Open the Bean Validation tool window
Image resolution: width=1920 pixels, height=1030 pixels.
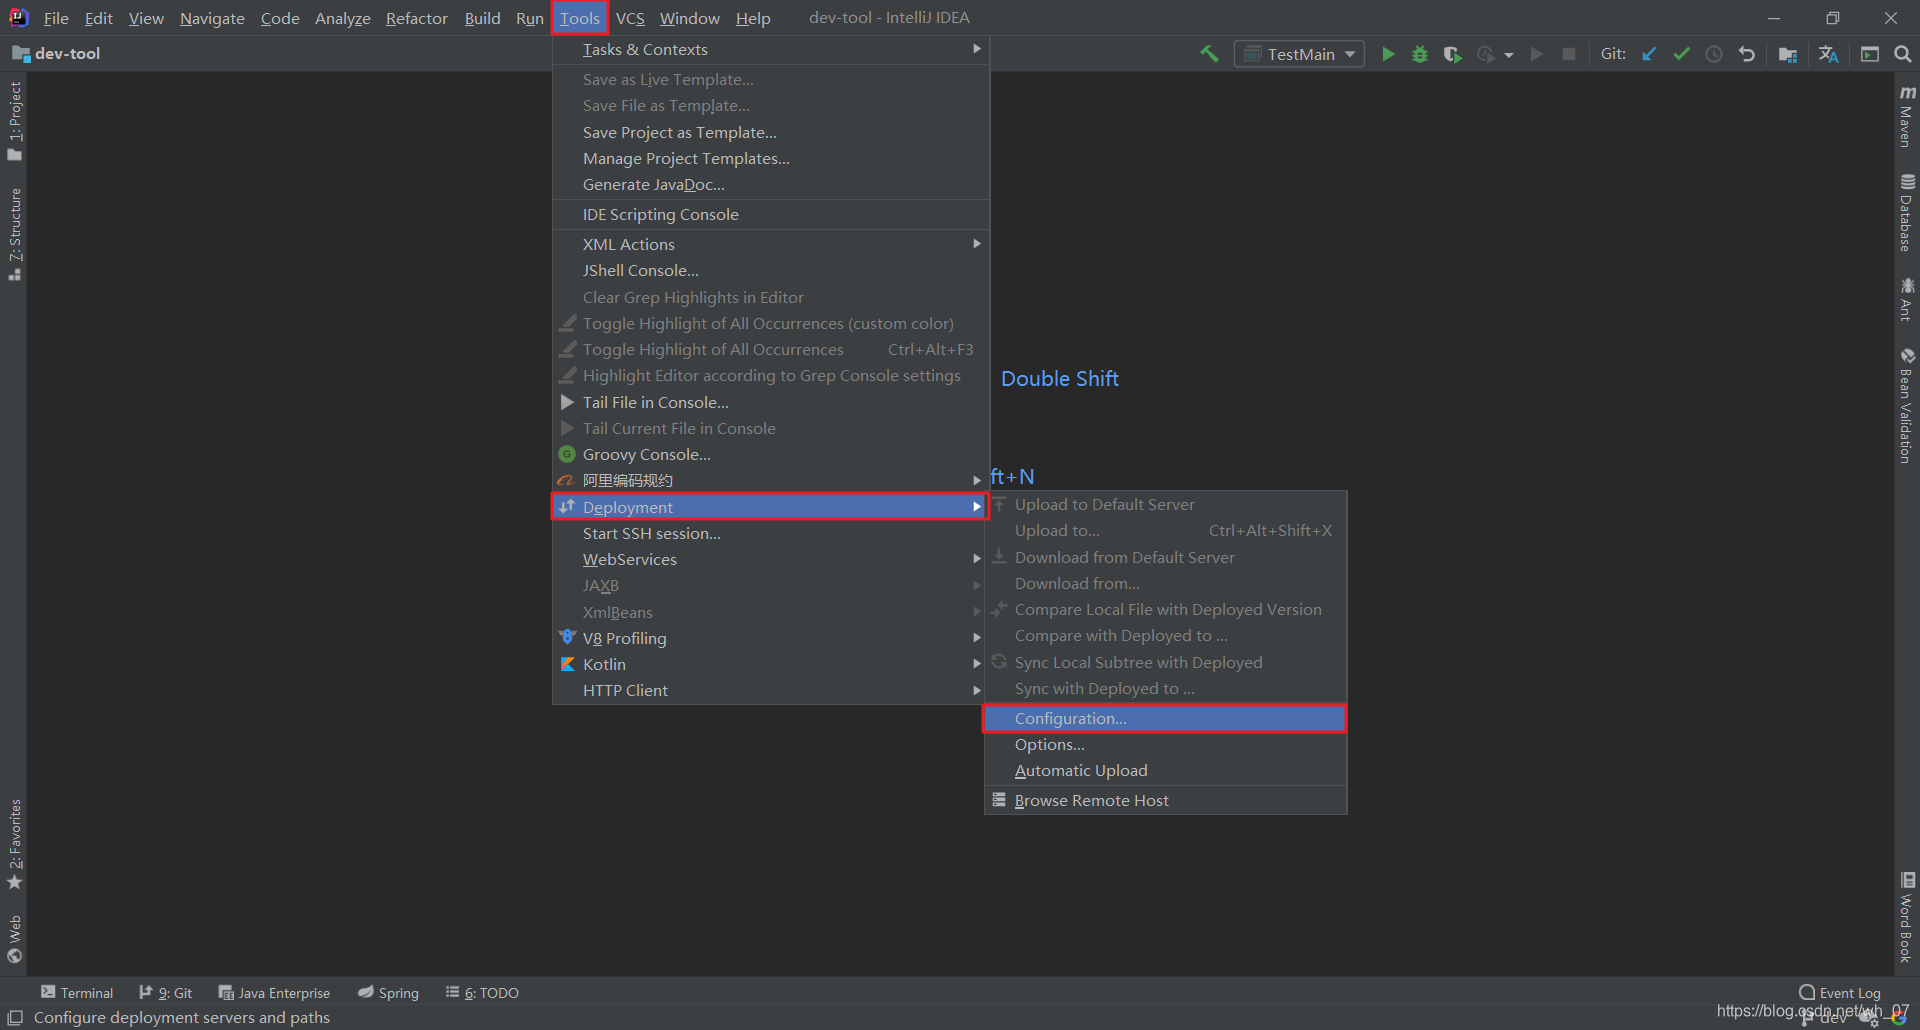coord(1907,406)
